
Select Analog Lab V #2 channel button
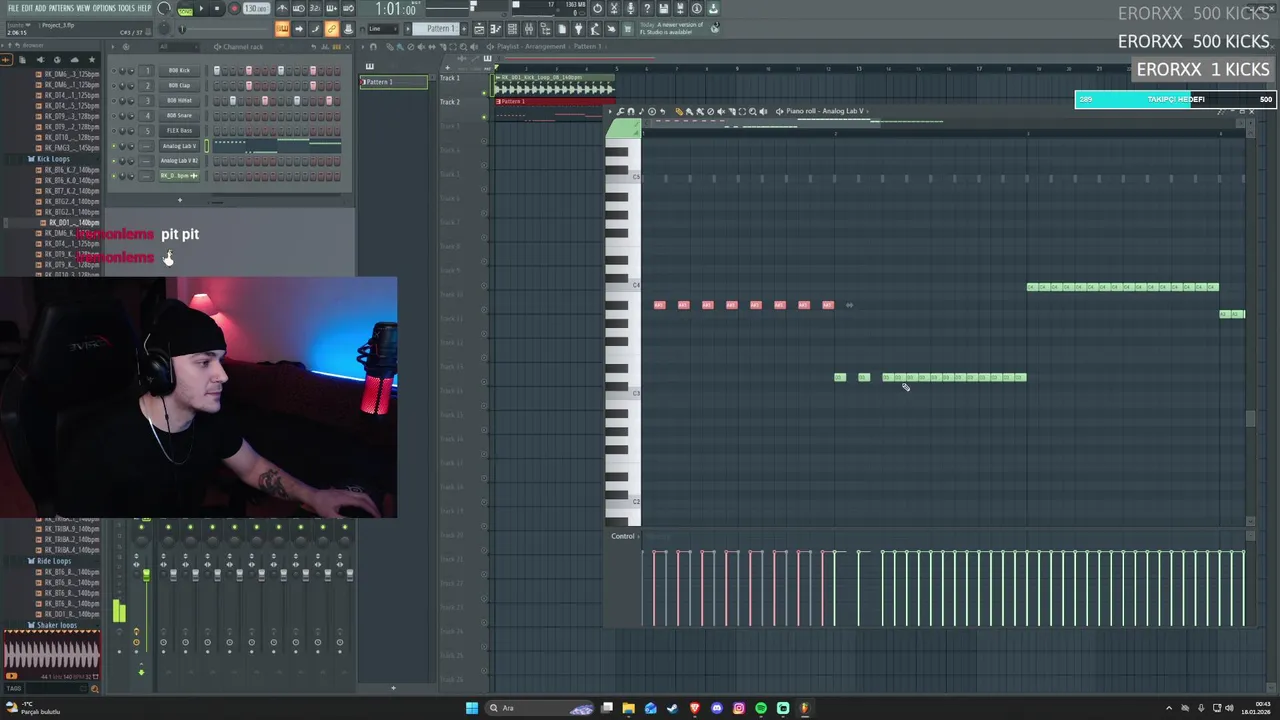[179, 161]
